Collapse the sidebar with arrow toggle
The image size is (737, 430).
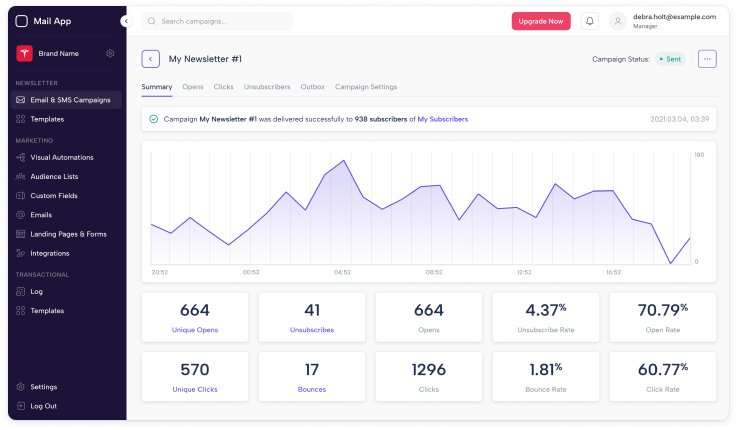pyautogui.click(x=125, y=21)
